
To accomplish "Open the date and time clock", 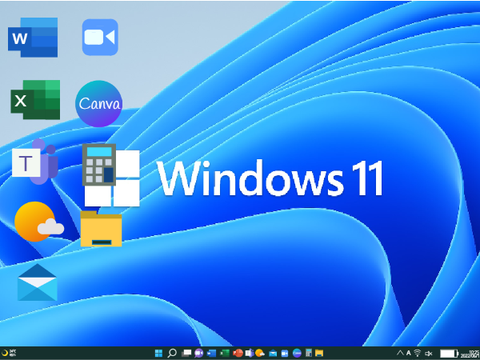I will click(x=470, y=353).
